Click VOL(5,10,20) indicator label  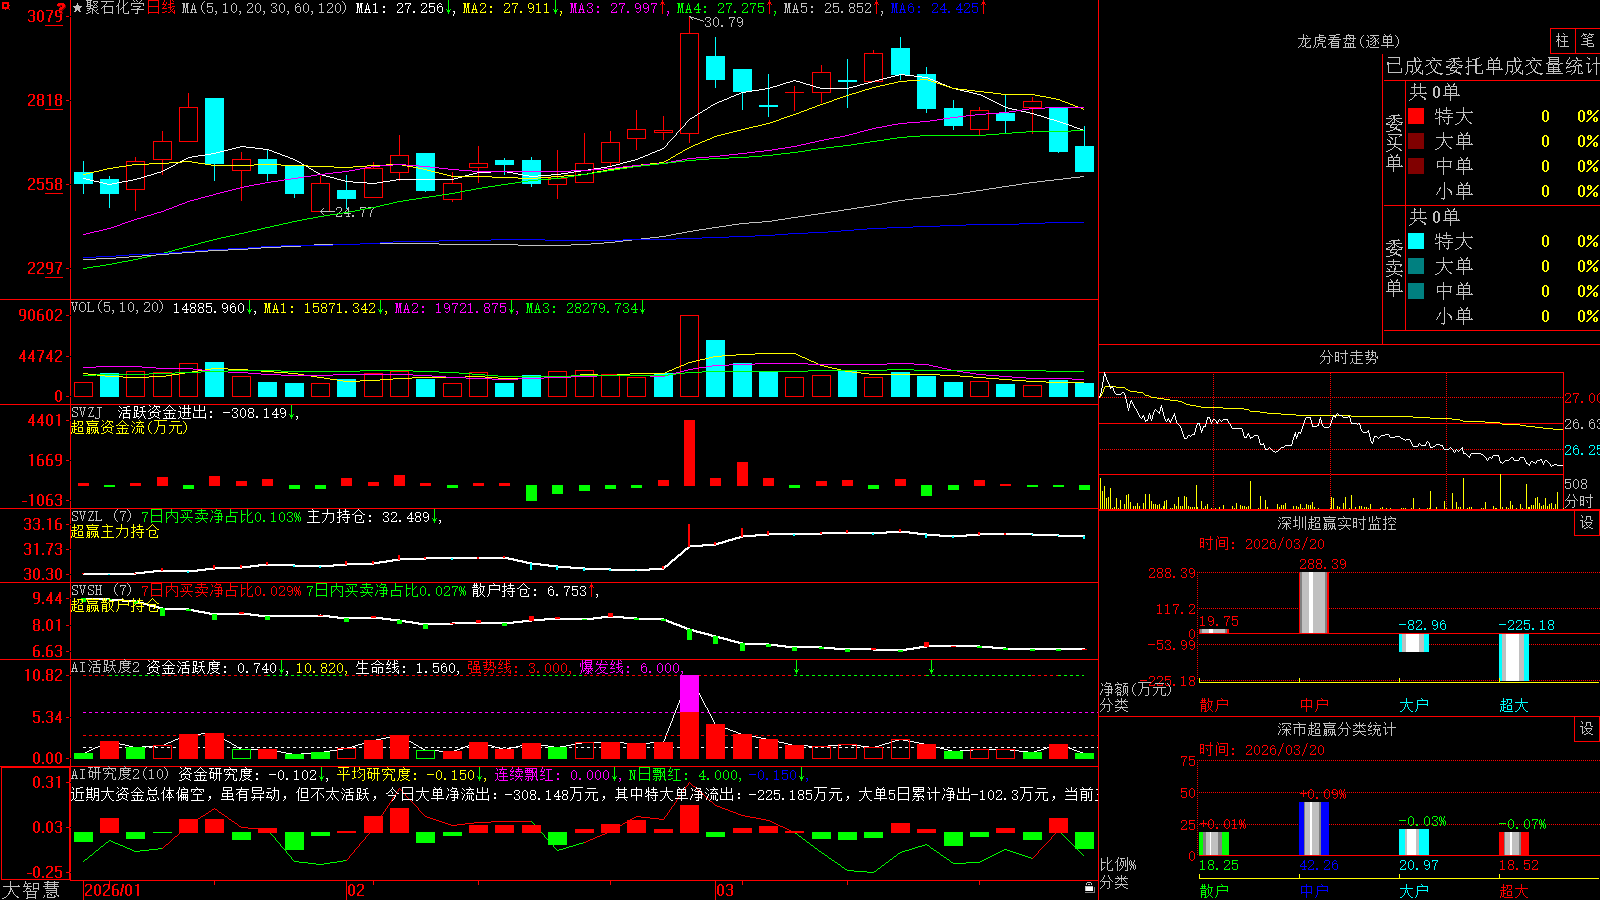coord(117,308)
